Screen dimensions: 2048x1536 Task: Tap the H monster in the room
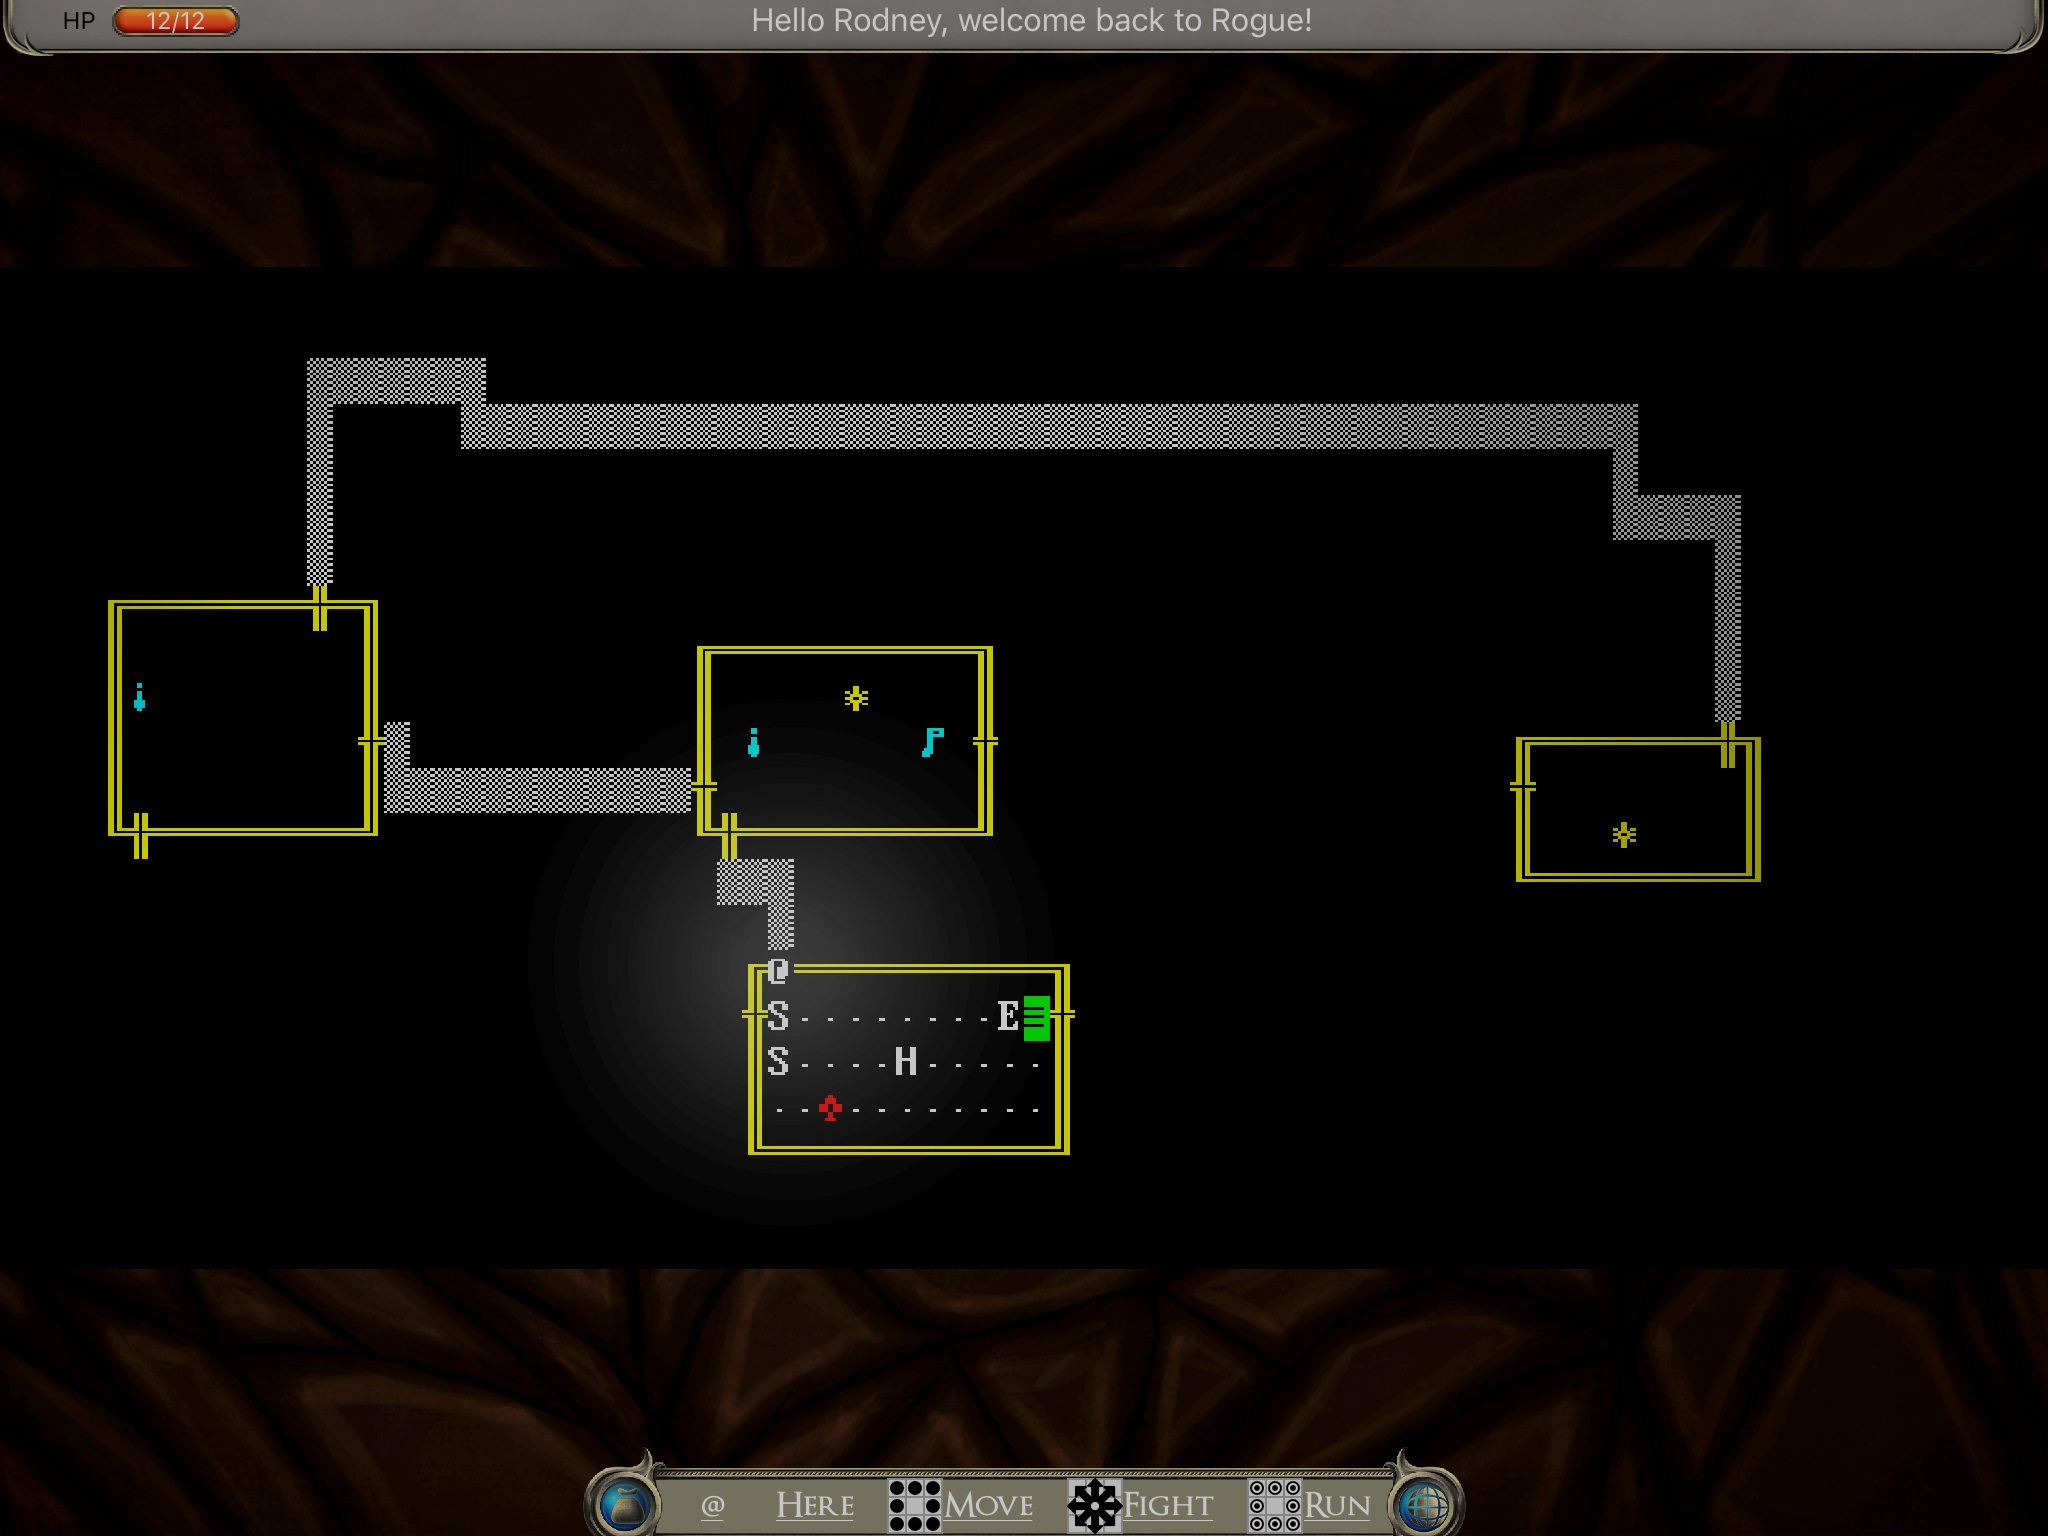pyautogui.click(x=906, y=1061)
